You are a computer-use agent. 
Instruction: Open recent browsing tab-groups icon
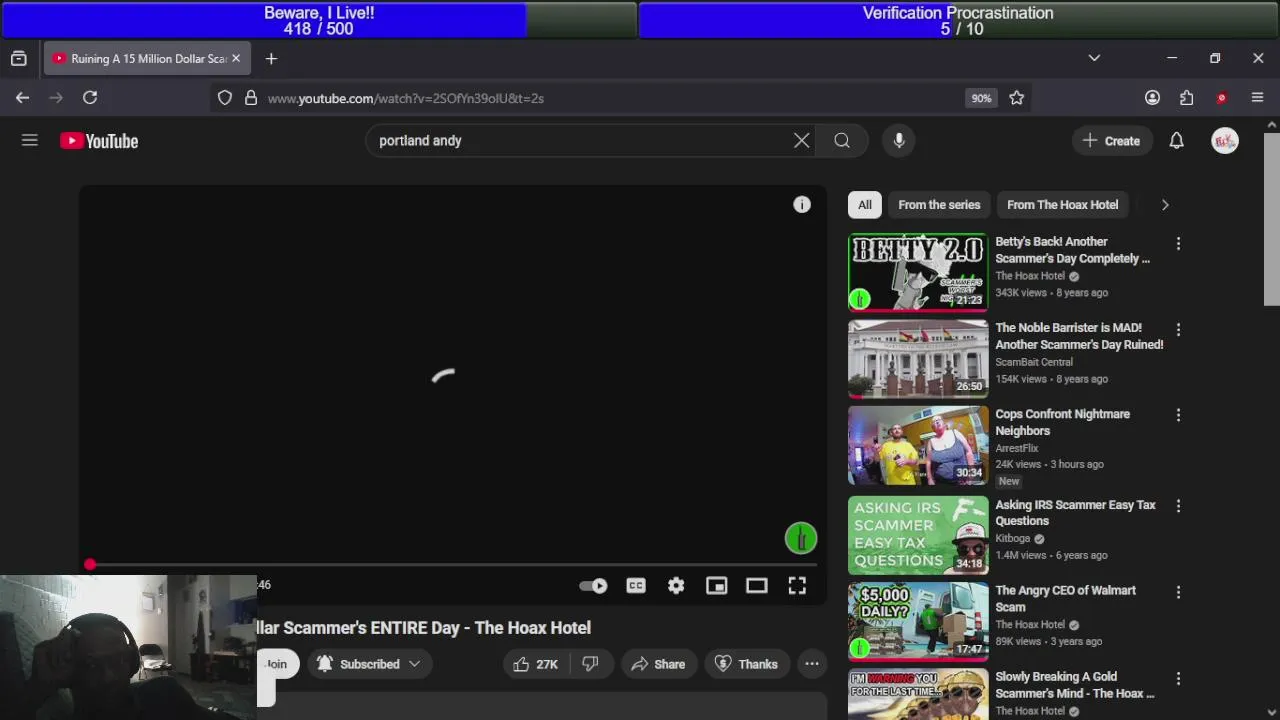point(18,59)
